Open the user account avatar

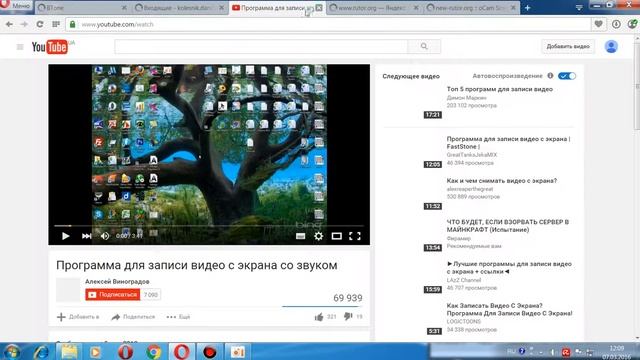[x=611, y=47]
